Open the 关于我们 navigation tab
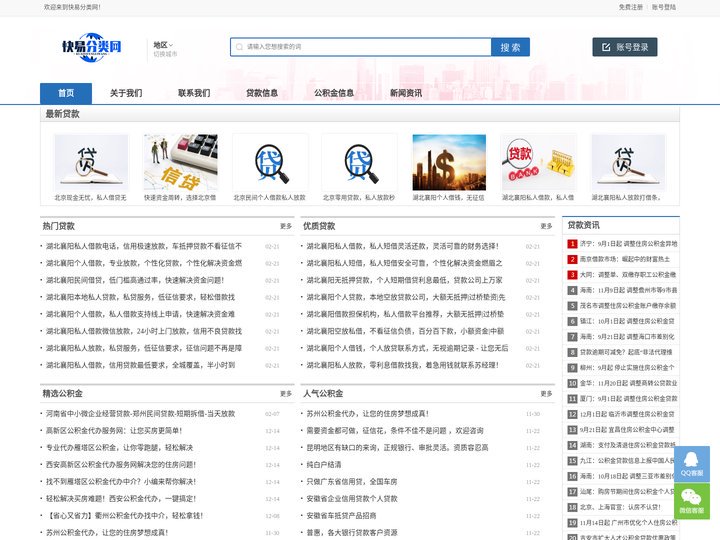 (126, 93)
